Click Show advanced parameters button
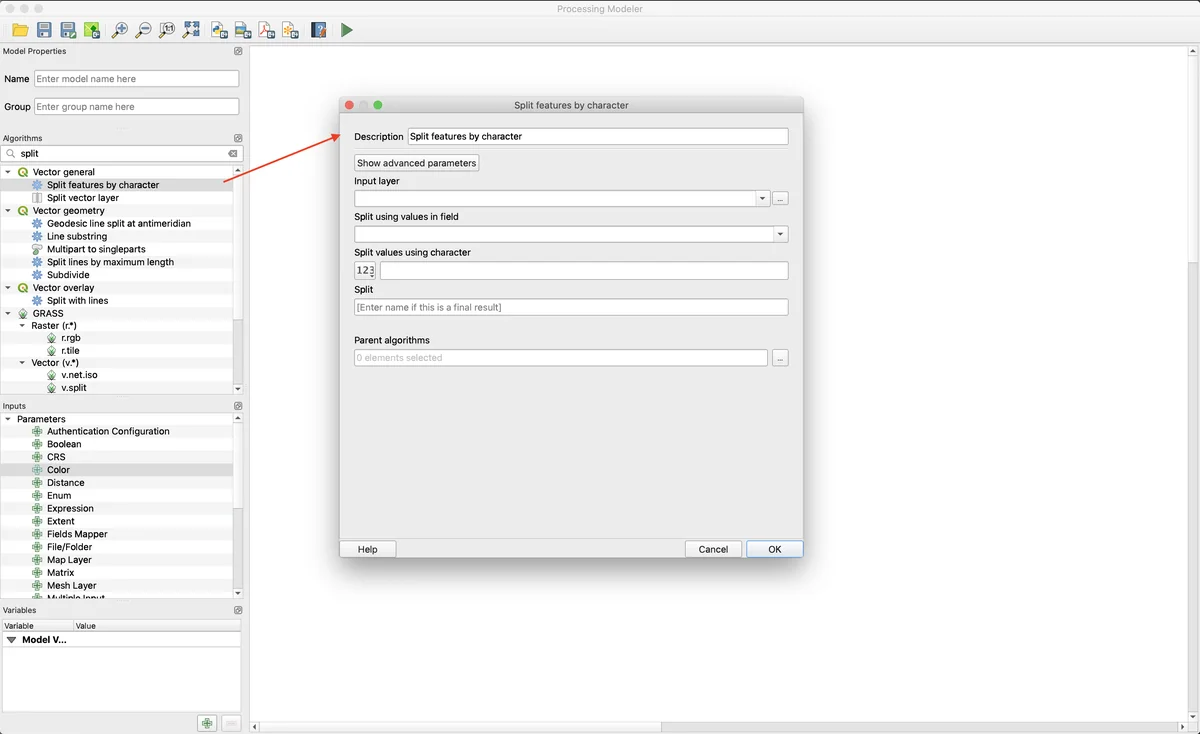Image resolution: width=1200 pixels, height=734 pixels. pyautogui.click(x=416, y=163)
